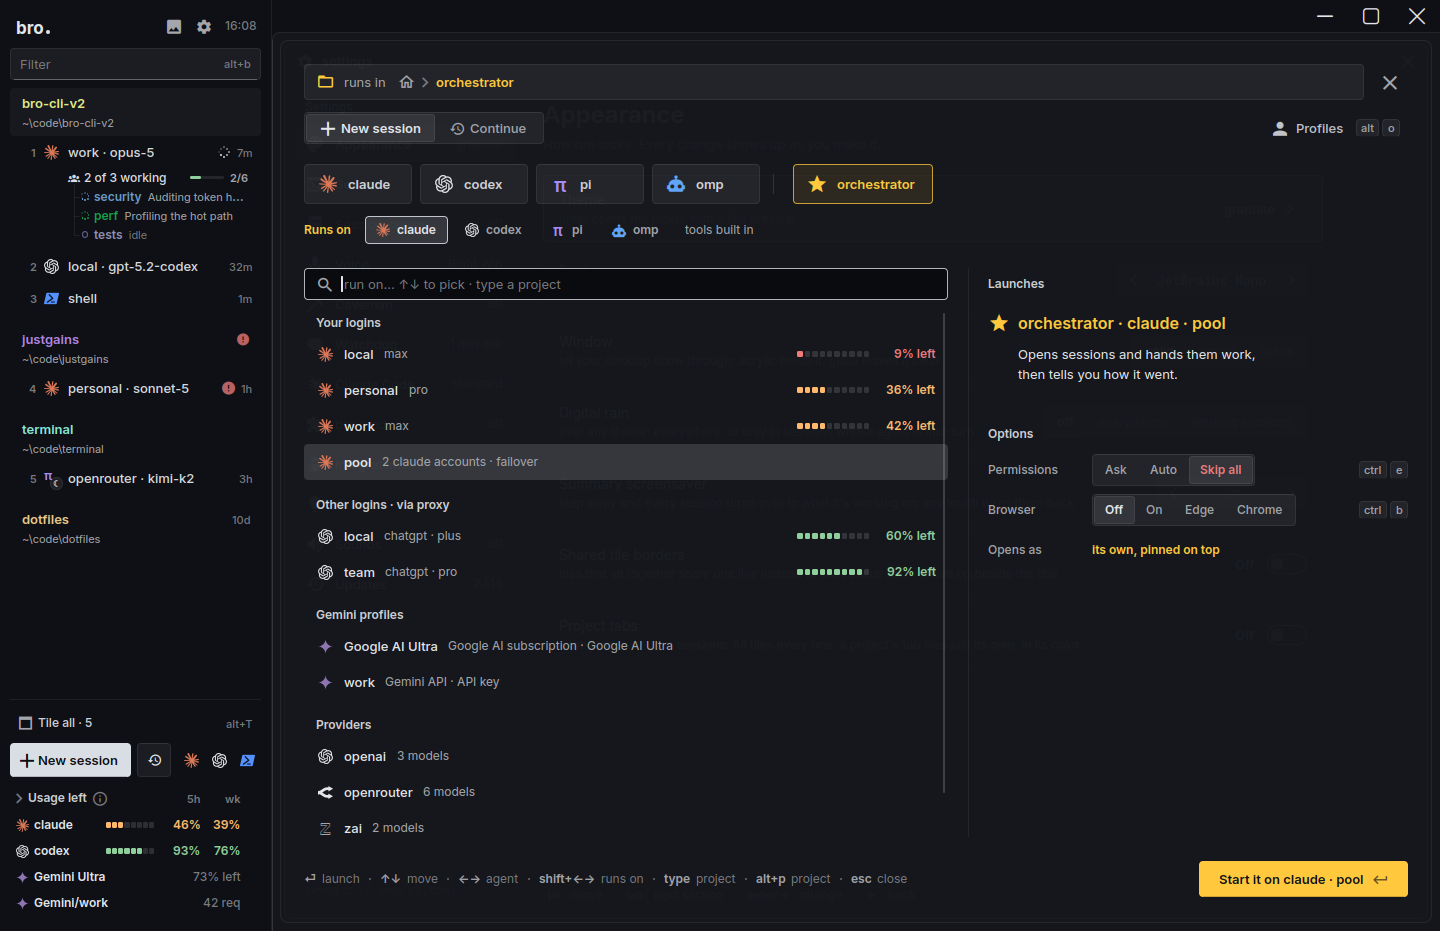
Task: Open the 'its own, pinned on top' option
Action: [1155, 550]
